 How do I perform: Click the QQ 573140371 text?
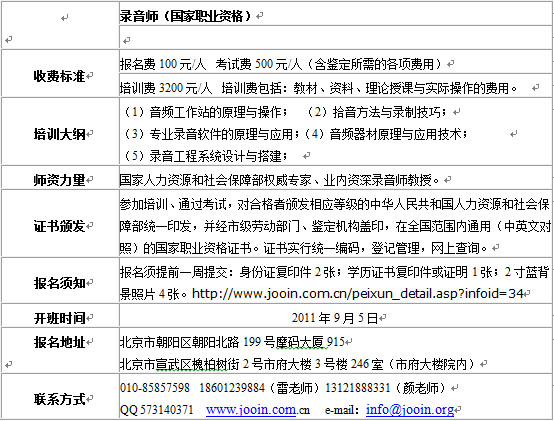tap(157, 410)
